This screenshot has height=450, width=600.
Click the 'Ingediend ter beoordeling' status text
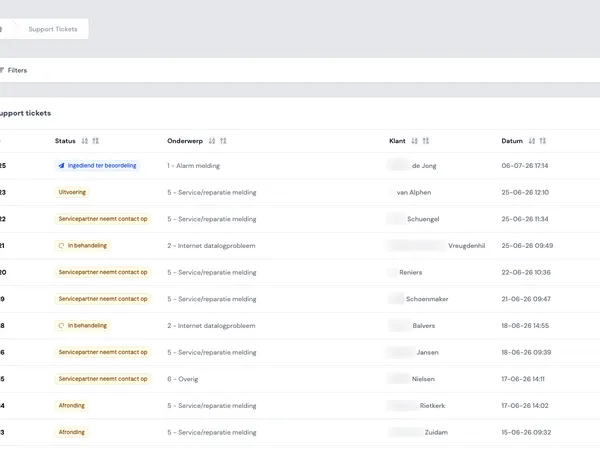(x=102, y=166)
